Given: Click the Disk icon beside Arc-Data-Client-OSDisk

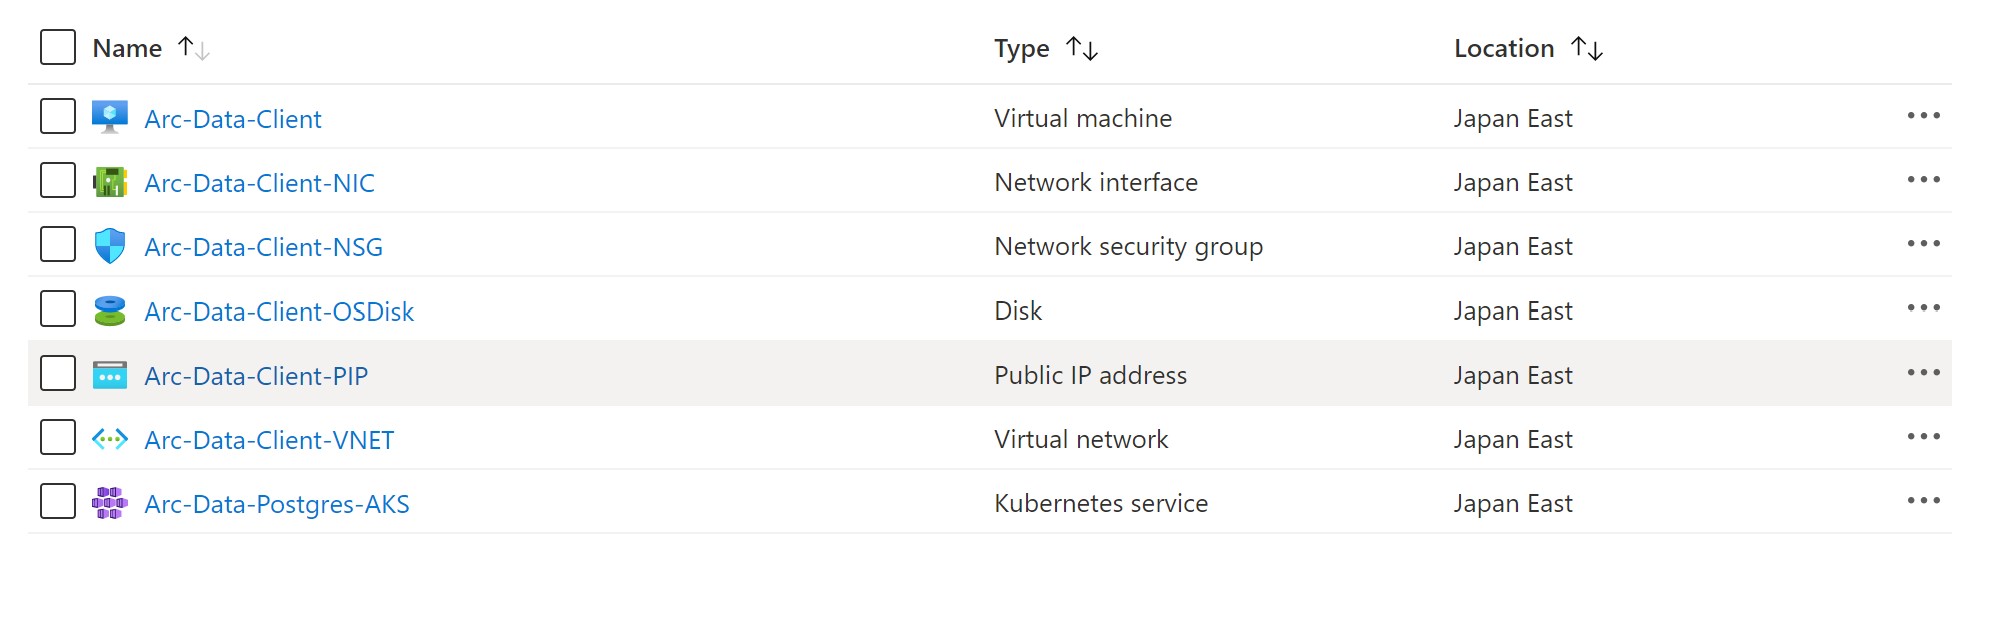Looking at the screenshot, I should click(x=110, y=310).
